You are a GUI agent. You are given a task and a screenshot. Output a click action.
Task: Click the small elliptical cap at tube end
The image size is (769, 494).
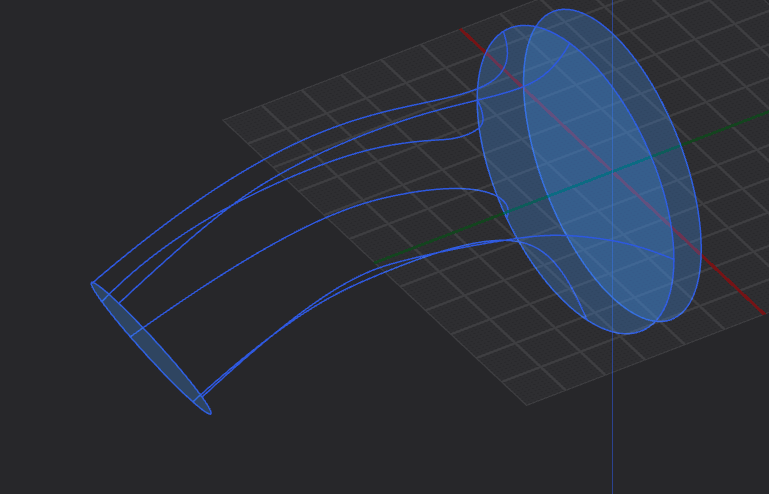150,347
